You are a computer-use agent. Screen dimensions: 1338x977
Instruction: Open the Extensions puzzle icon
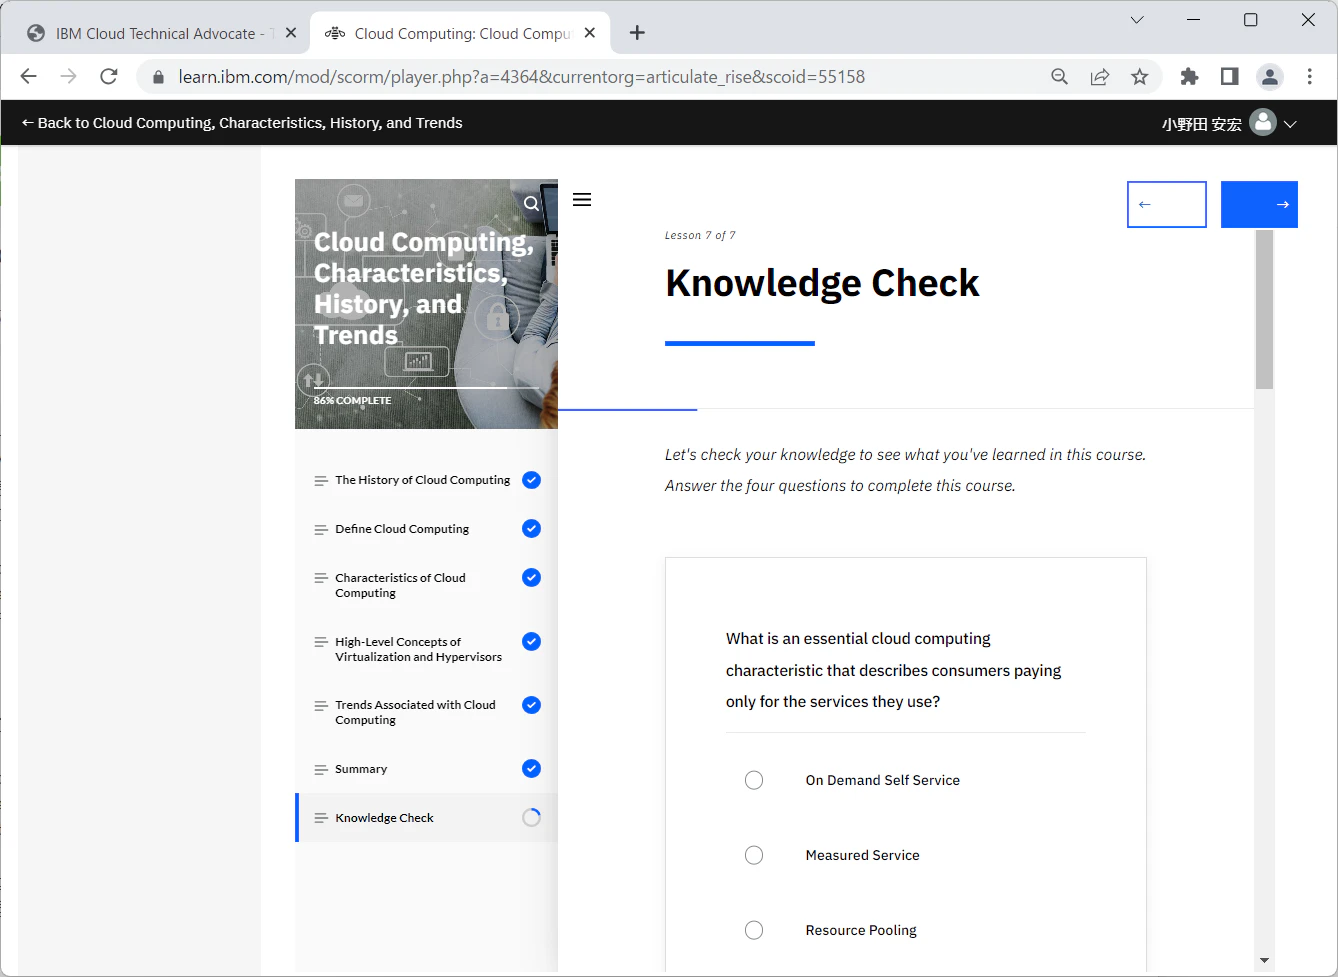1189,77
